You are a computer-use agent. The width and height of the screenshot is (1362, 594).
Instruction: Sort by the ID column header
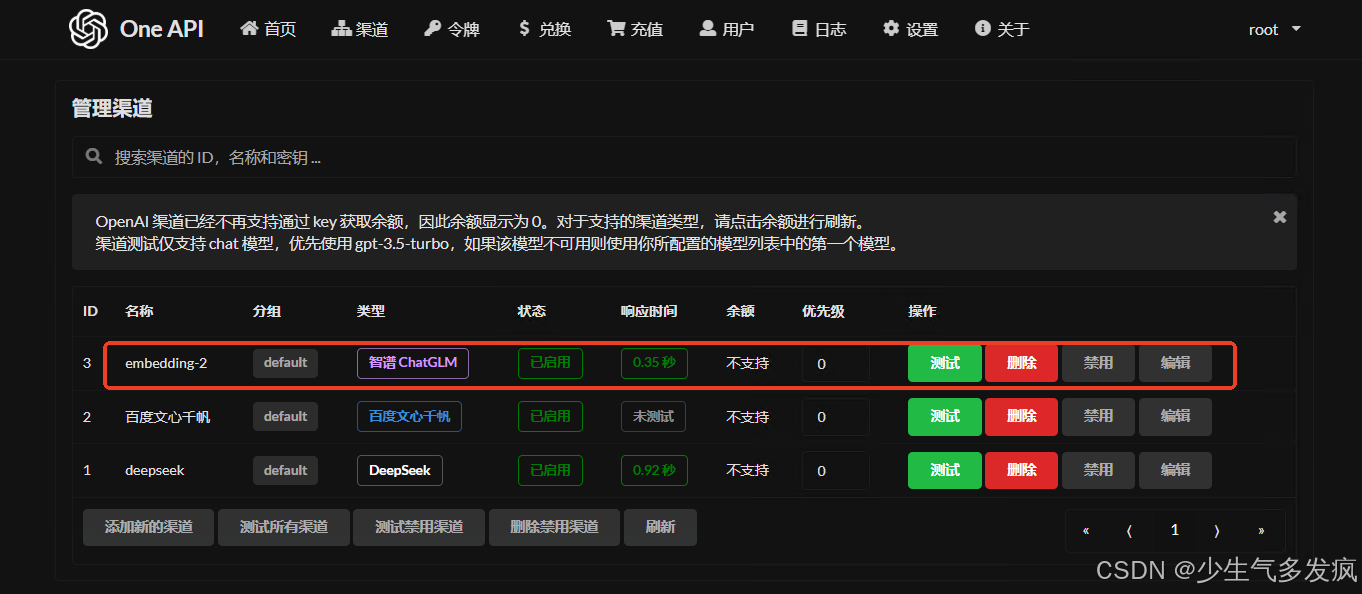pyautogui.click(x=90, y=311)
